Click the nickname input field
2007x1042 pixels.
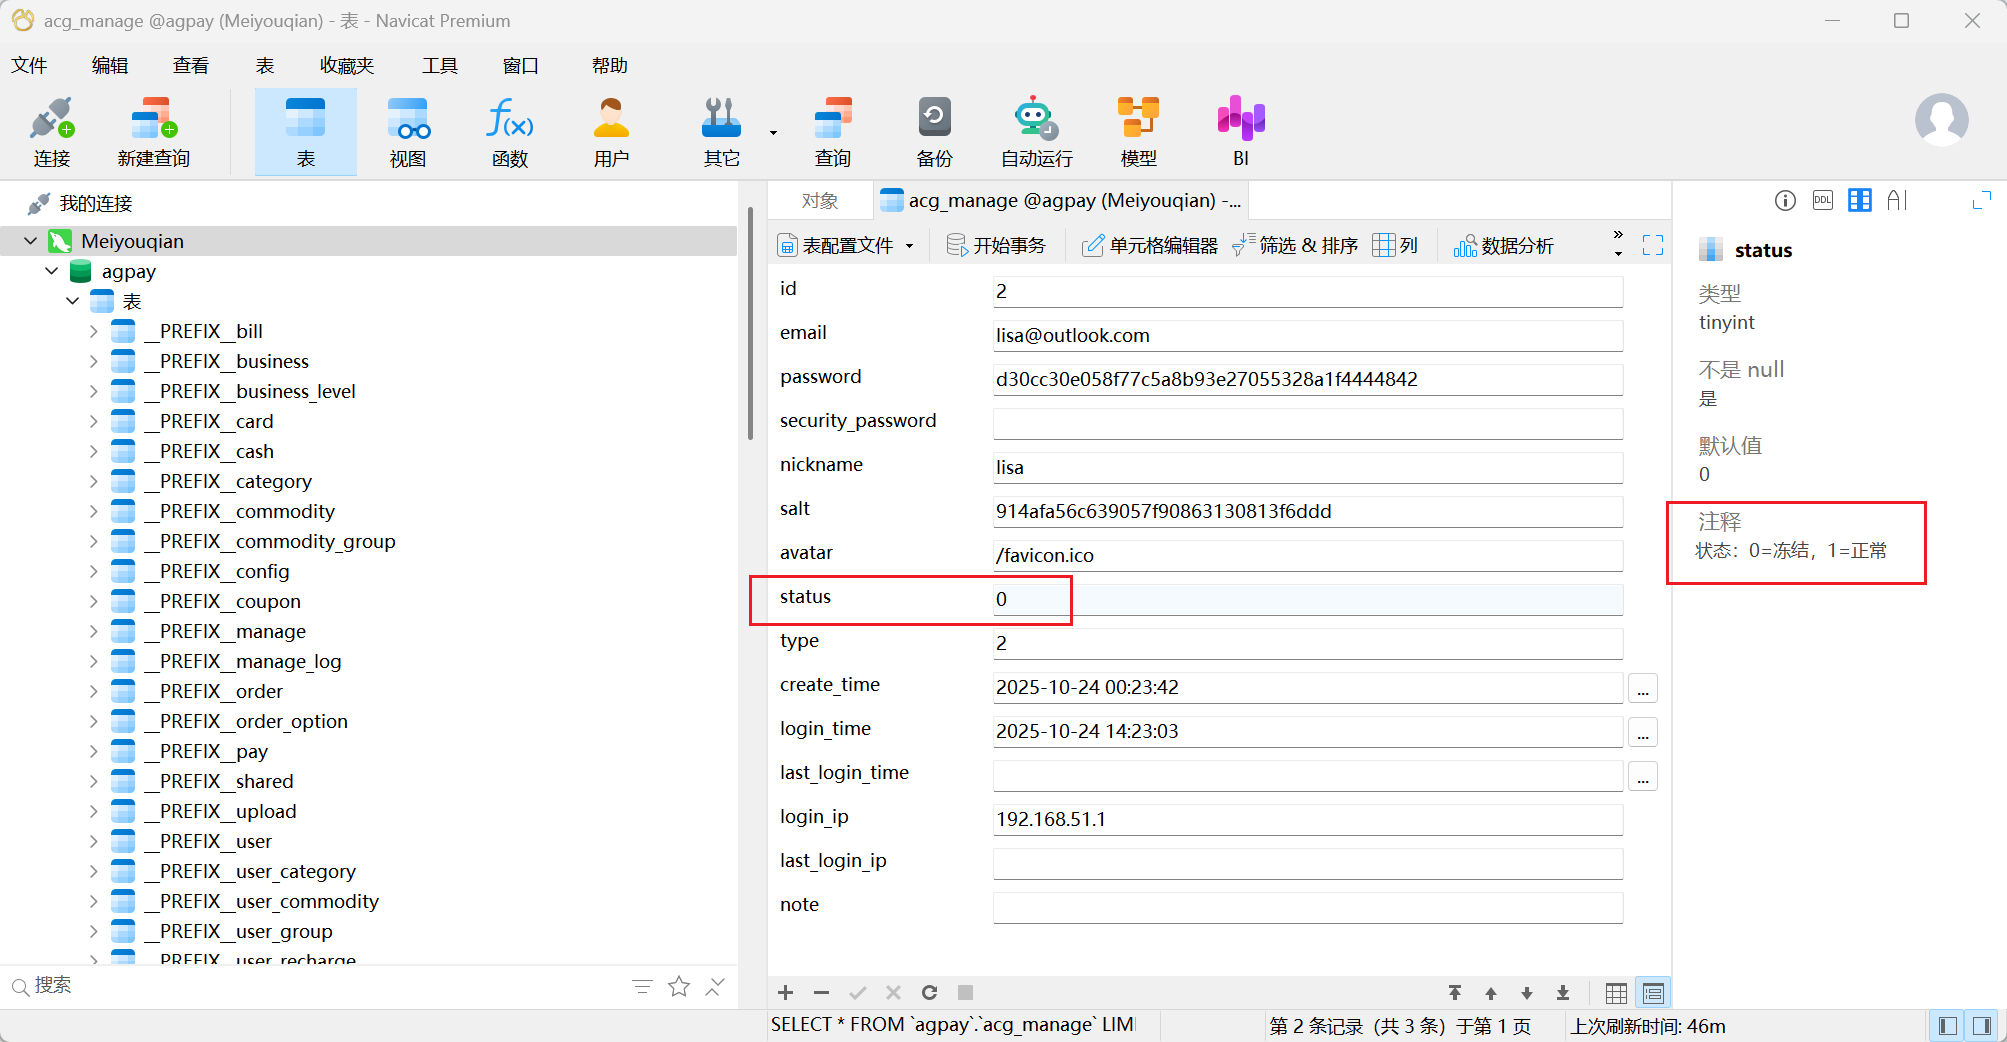coord(1307,467)
